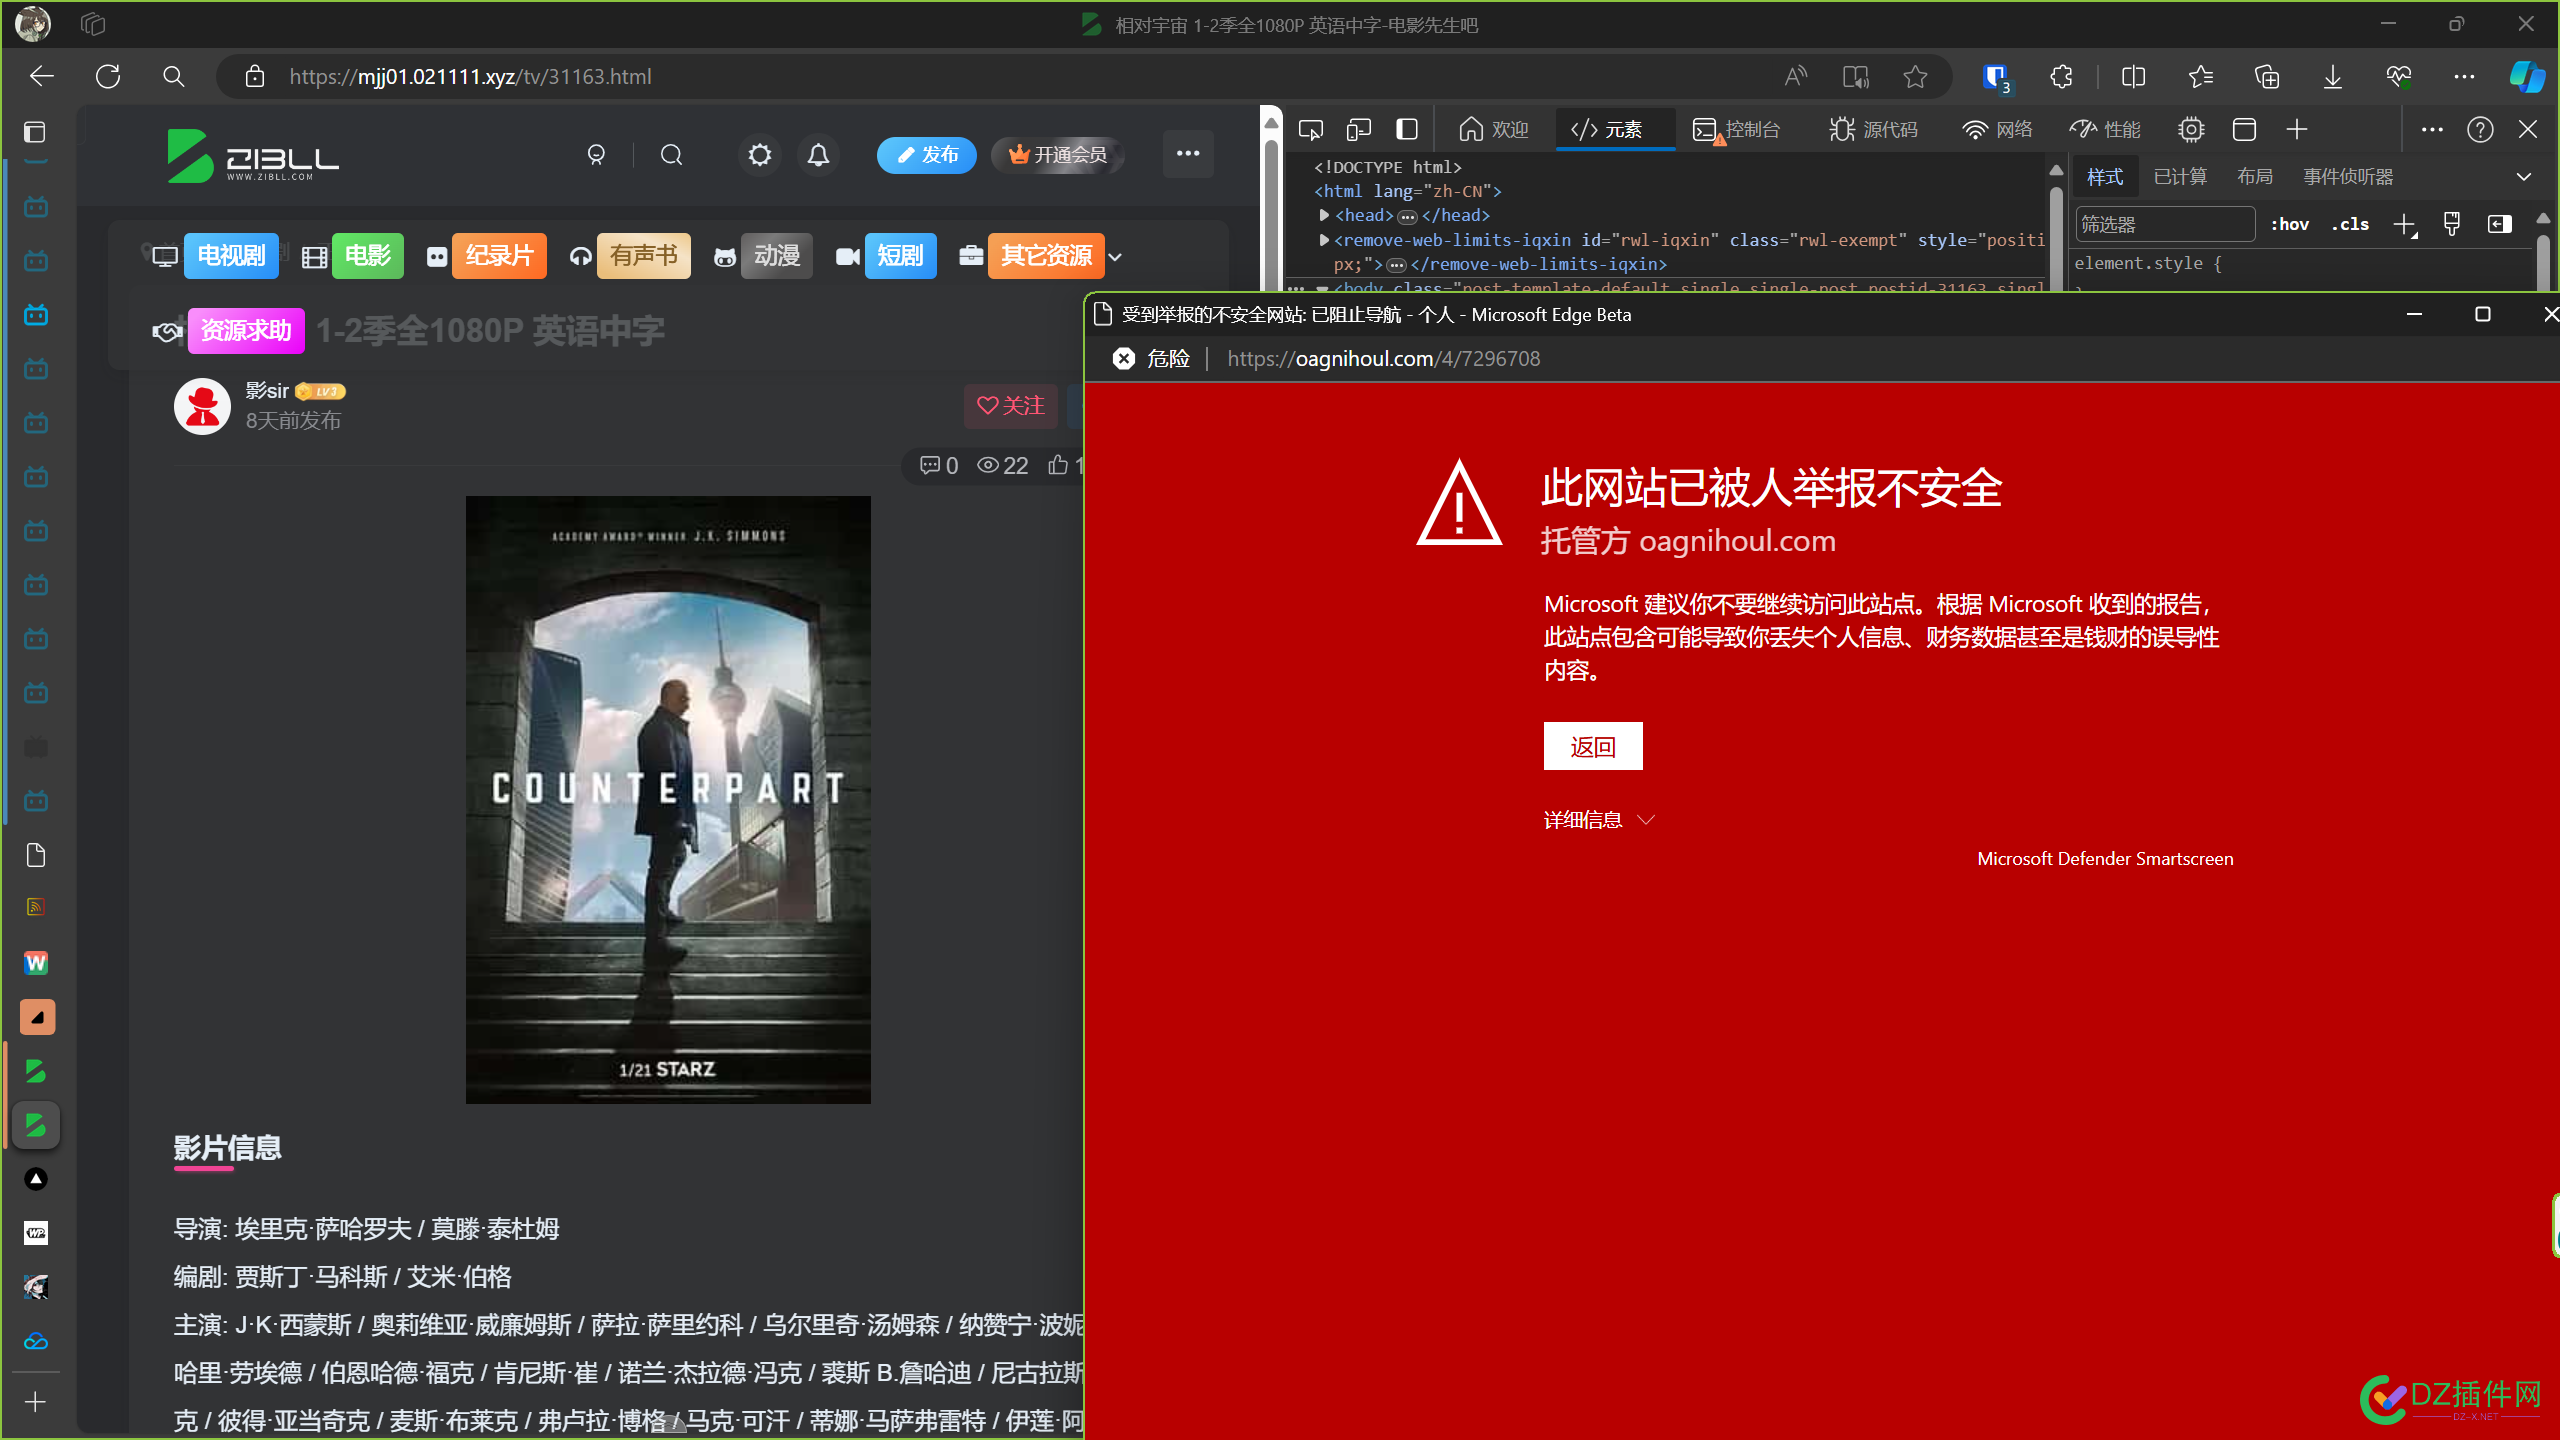This screenshot has height=1440, width=2560.
Task: Expand 详细信息 on the warning page
Action: click(1599, 820)
